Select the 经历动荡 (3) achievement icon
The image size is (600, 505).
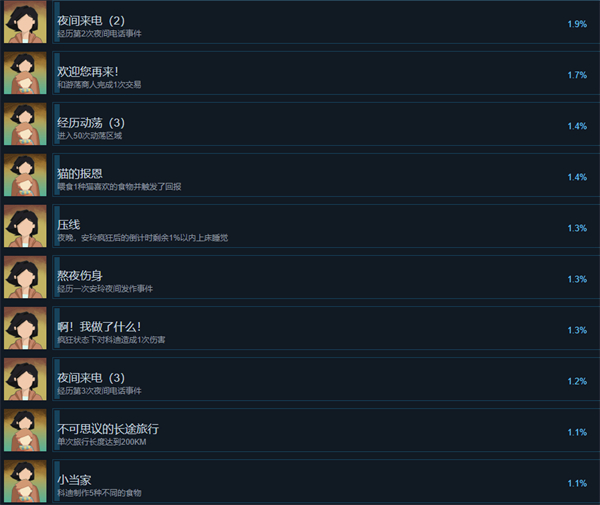25,124
